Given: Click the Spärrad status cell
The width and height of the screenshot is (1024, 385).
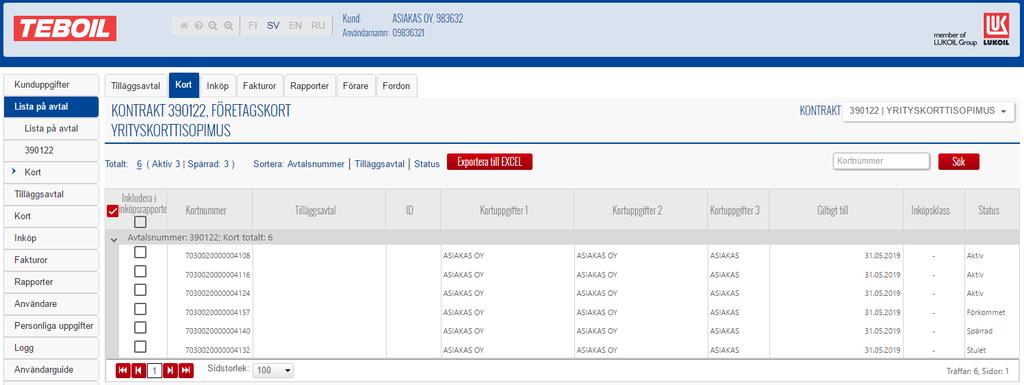Looking at the screenshot, I should tap(980, 331).
